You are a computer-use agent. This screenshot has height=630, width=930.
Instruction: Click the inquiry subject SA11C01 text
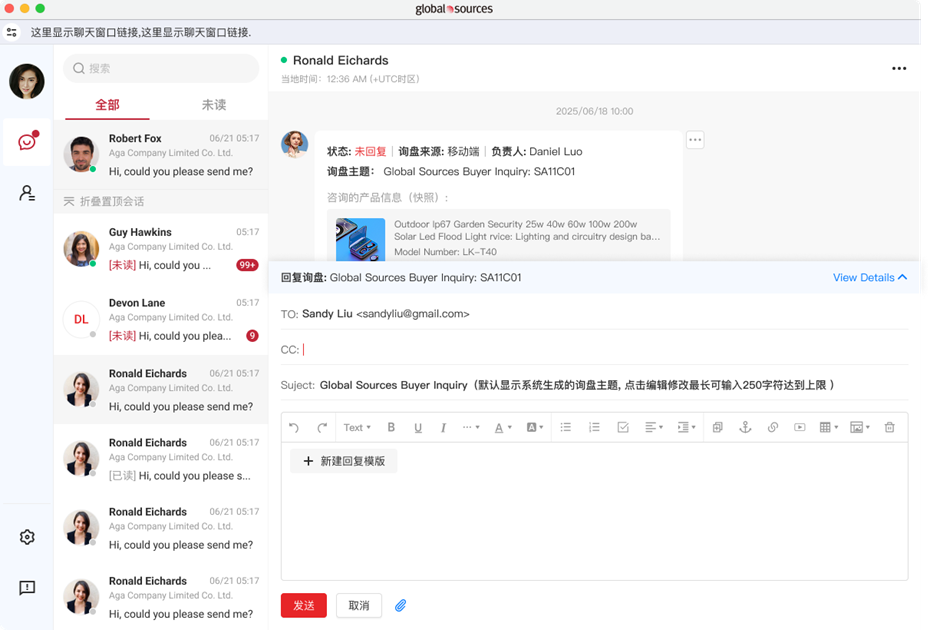[x=479, y=171]
